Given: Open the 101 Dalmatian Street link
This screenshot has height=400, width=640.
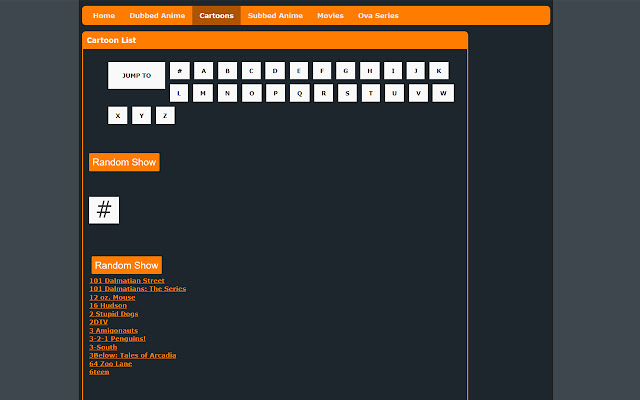Looking at the screenshot, I should point(127,281).
